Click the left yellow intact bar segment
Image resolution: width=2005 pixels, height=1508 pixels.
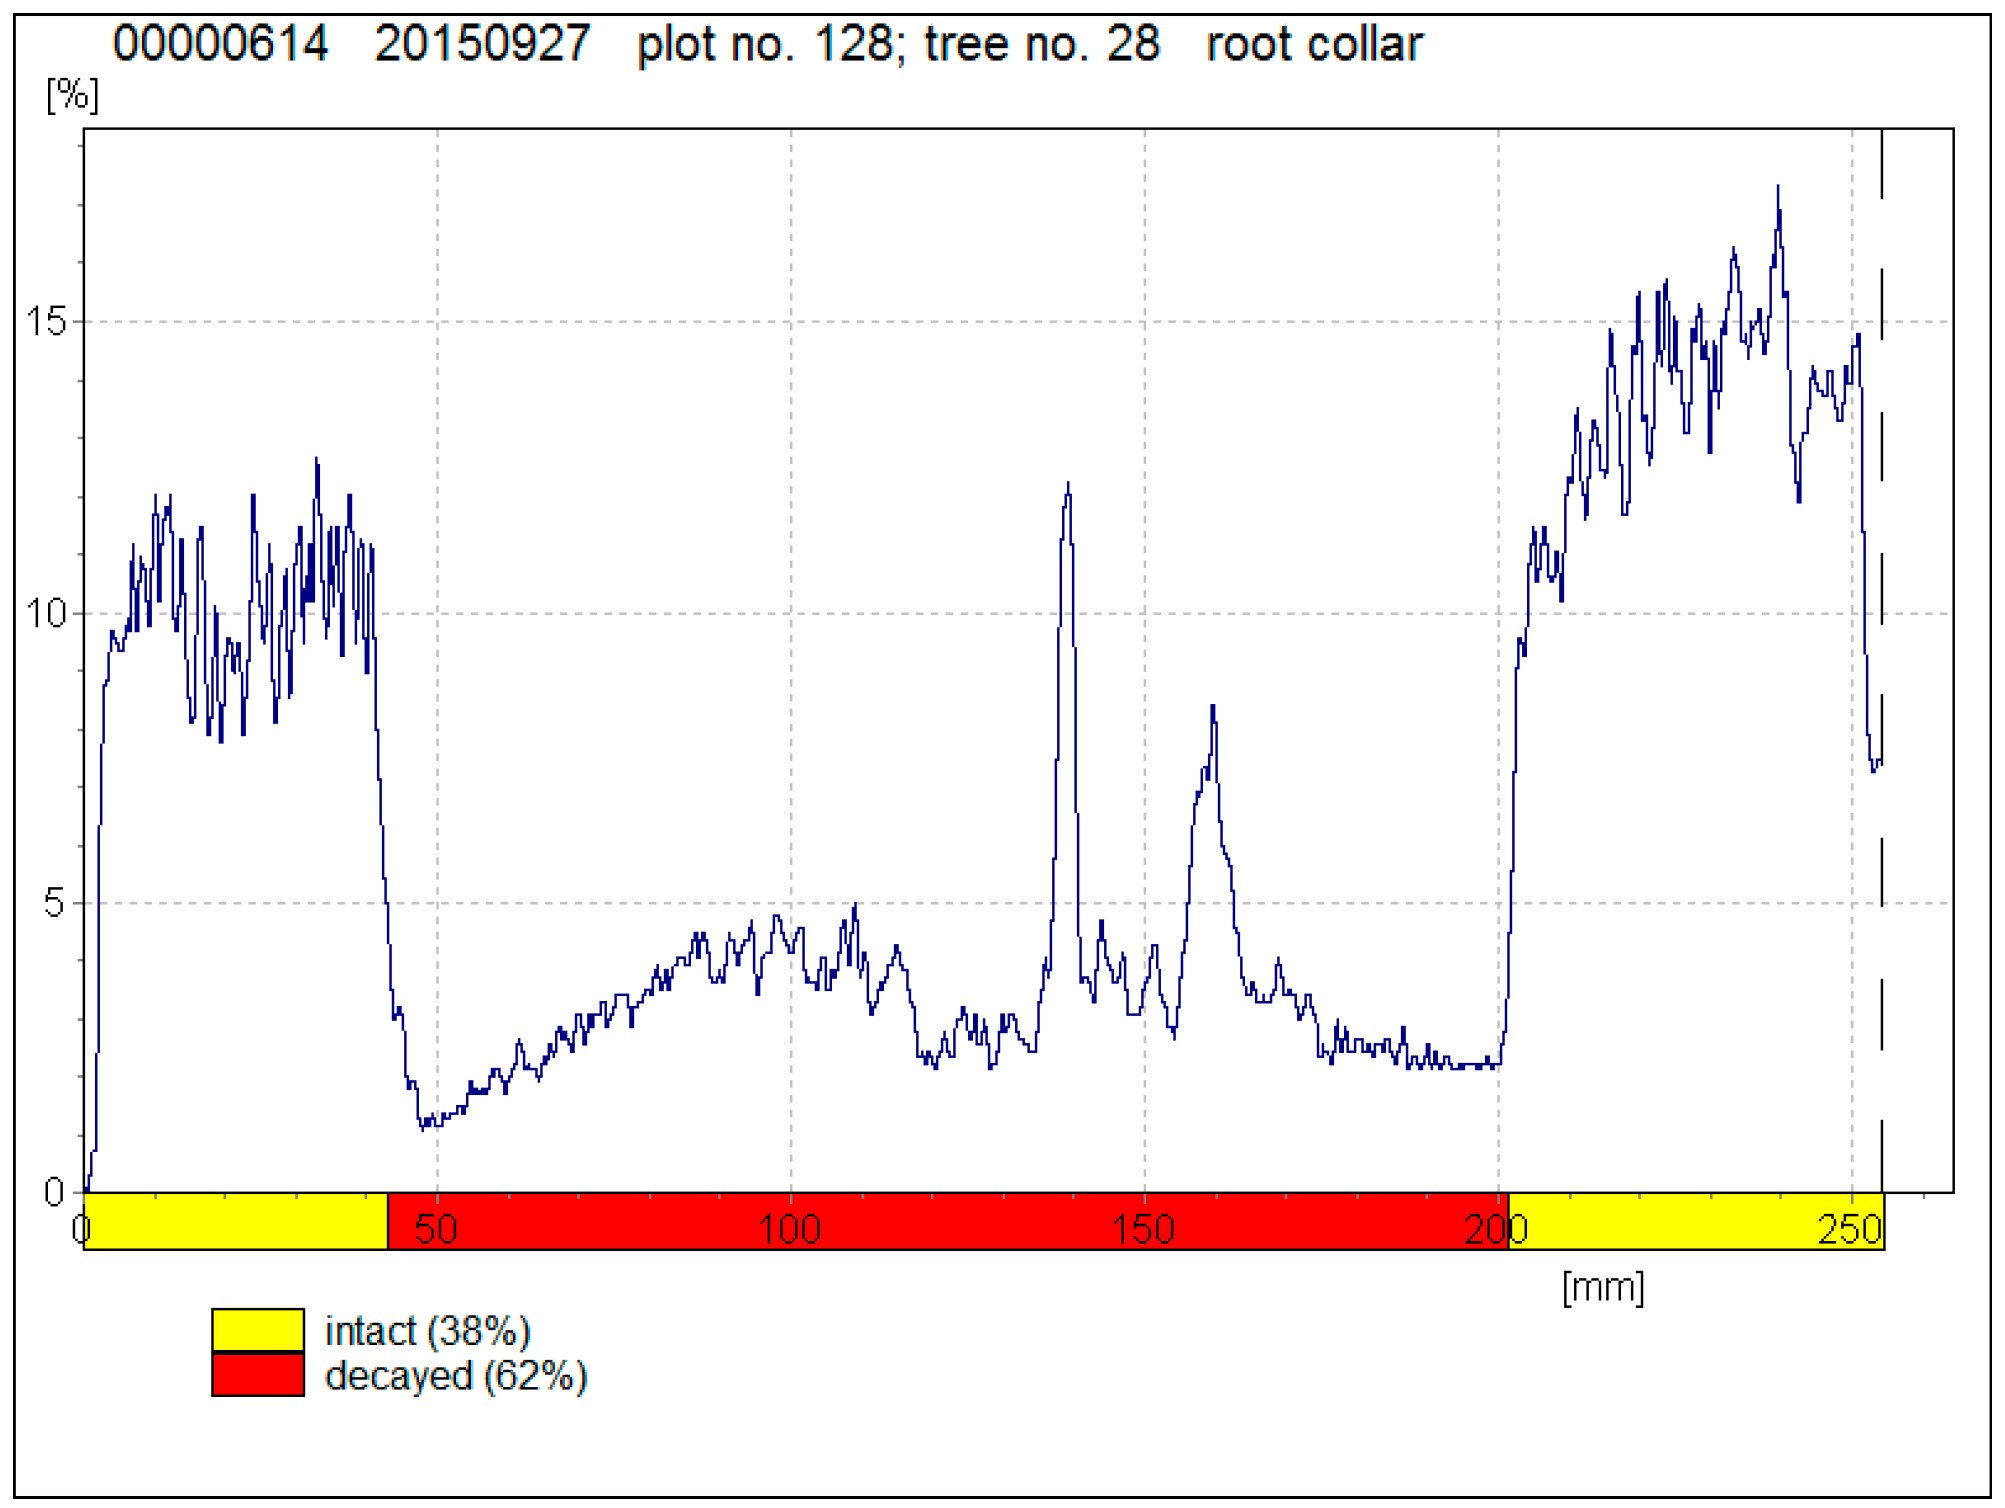tap(236, 1221)
